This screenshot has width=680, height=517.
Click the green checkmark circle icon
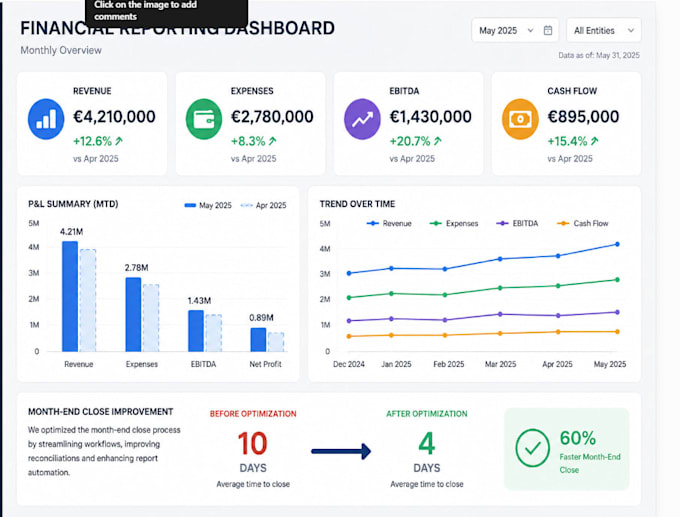[533, 448]
